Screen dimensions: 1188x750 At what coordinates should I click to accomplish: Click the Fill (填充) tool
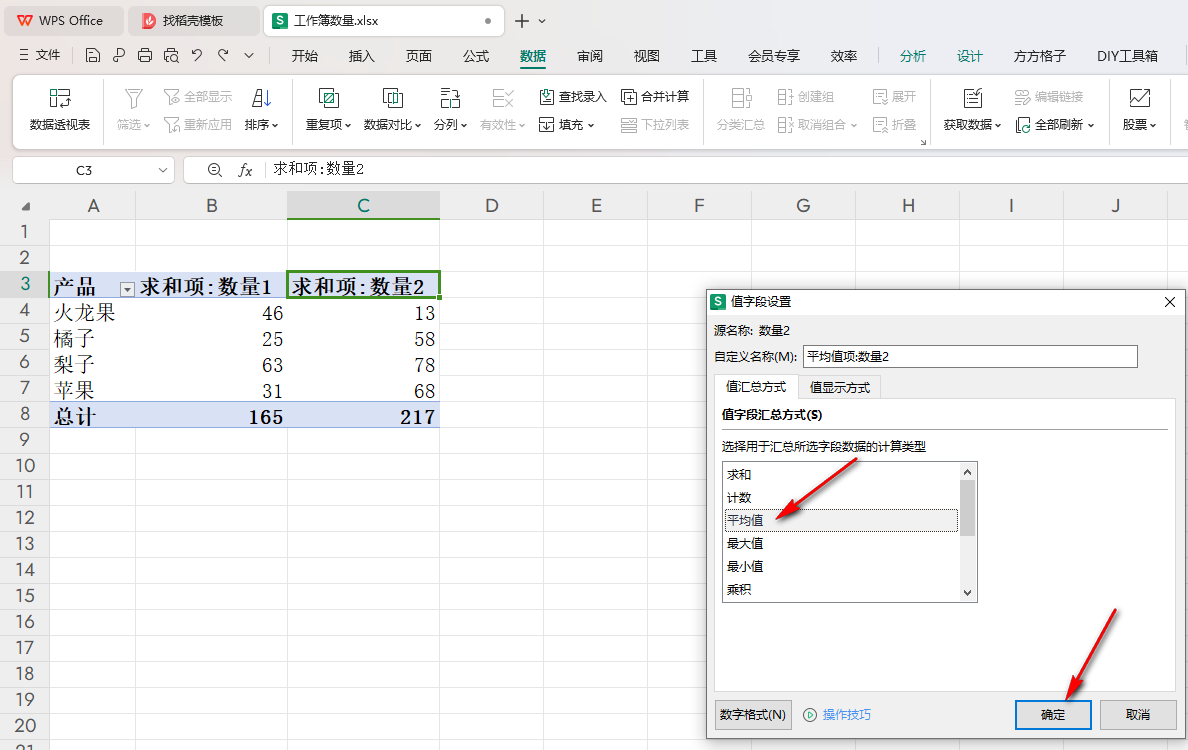click(x=566, y=124)
